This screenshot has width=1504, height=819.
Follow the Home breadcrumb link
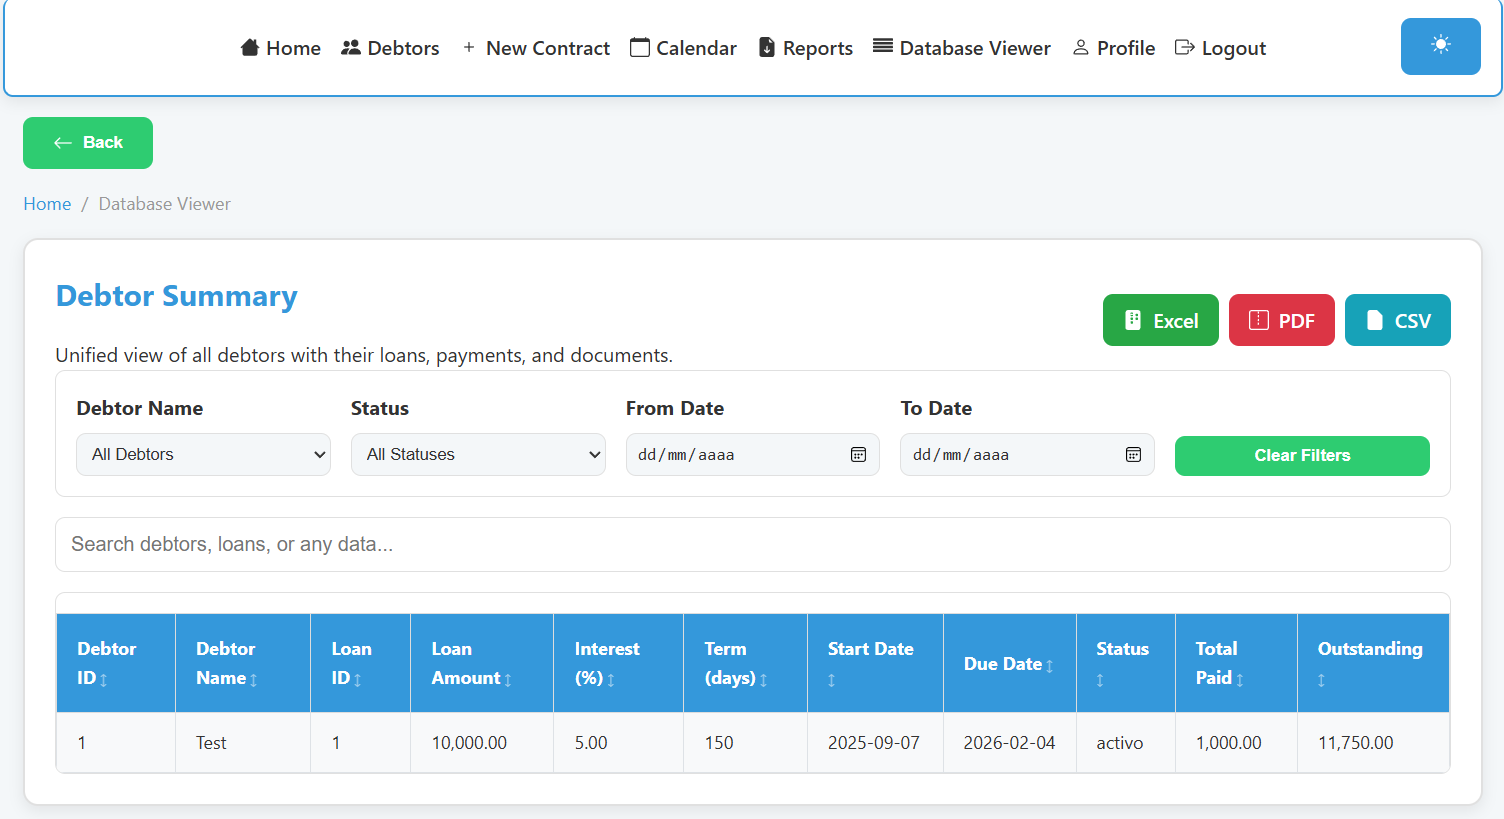pos(47,204)
